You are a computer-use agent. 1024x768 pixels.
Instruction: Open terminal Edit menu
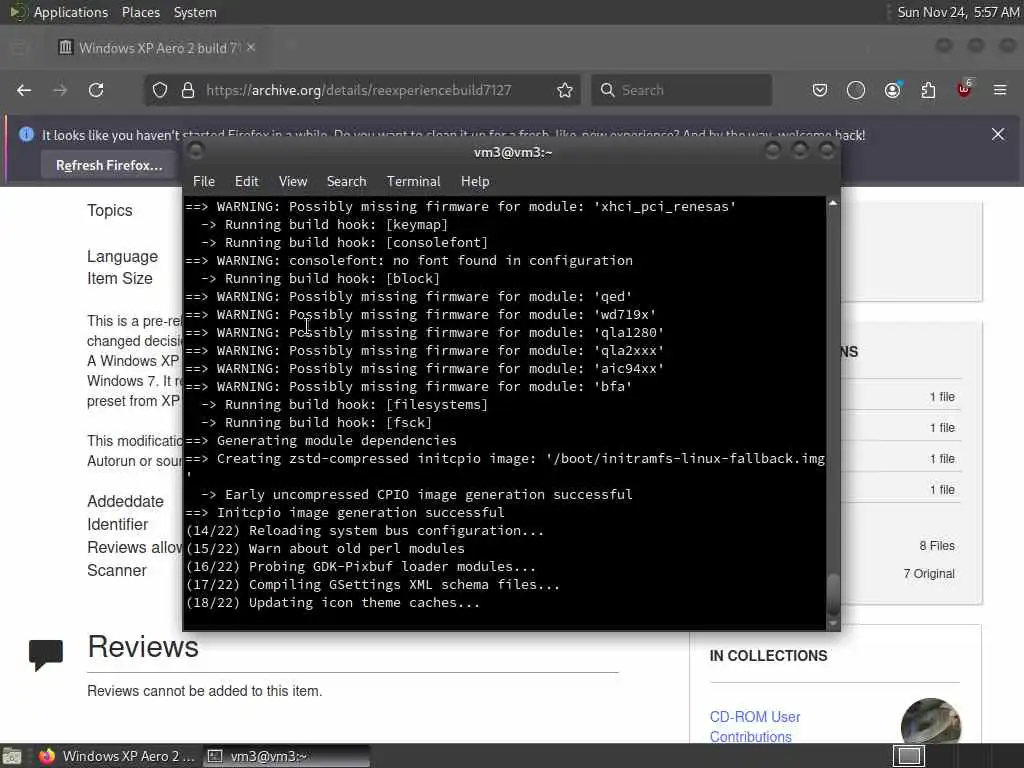247,182
